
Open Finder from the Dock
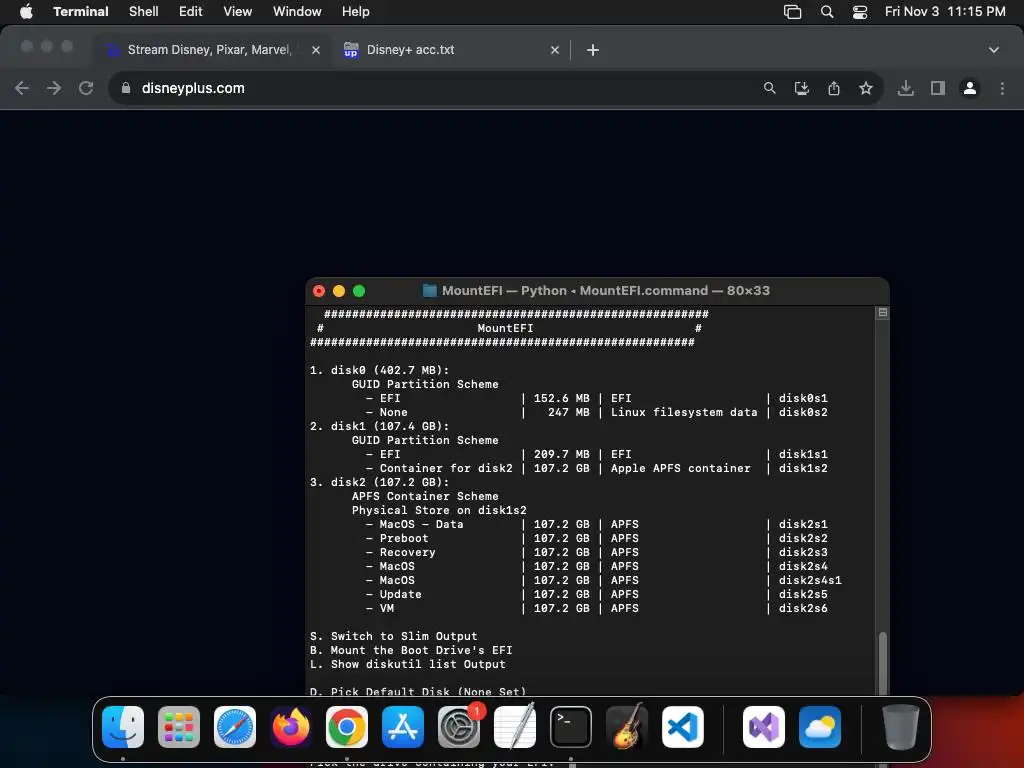pyautogui.click(x=123, y=727)
